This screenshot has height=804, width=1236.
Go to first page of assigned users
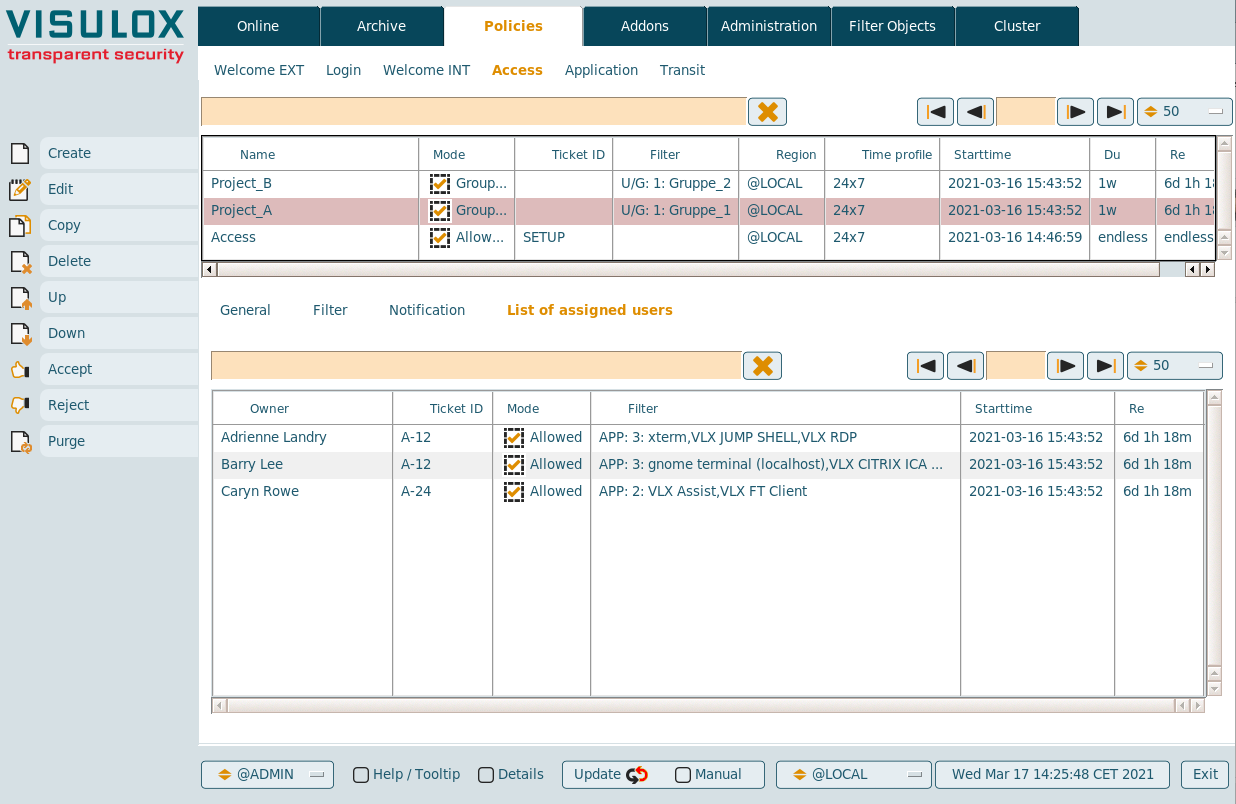(926, 366)
